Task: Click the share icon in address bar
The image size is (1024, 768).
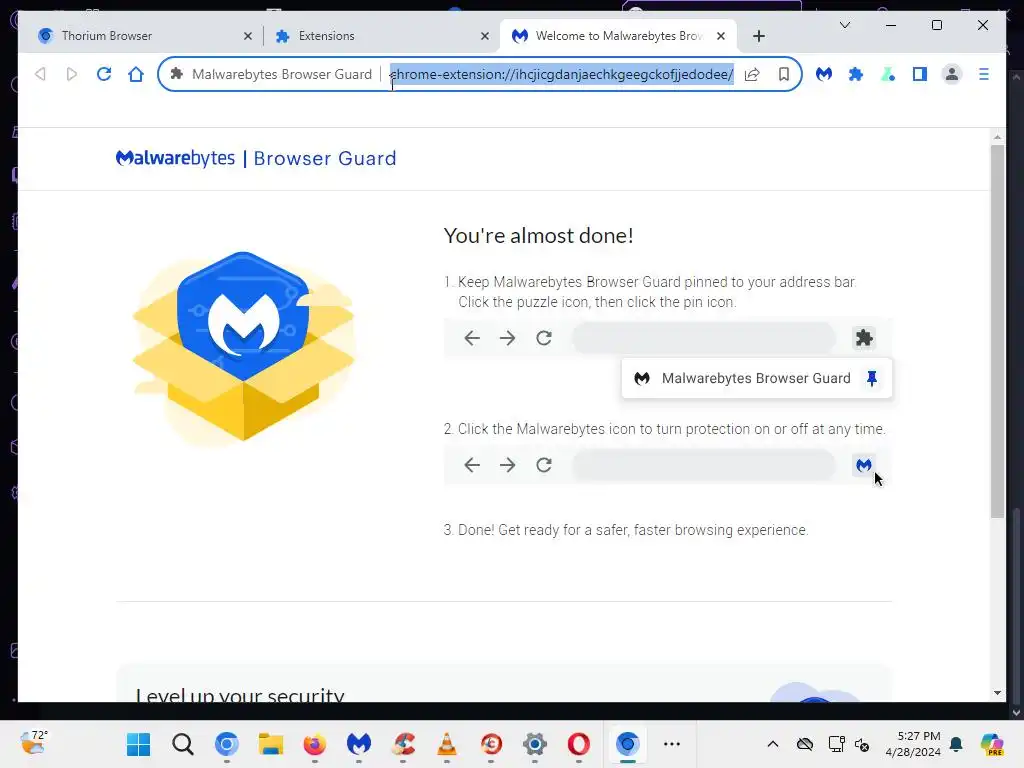Action: (752, 74)
